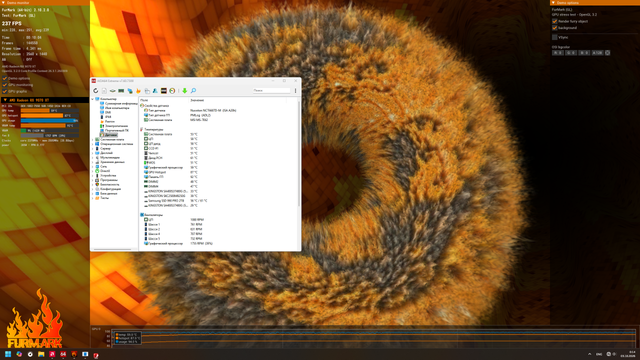Enable the VSync checkbox

555,37
